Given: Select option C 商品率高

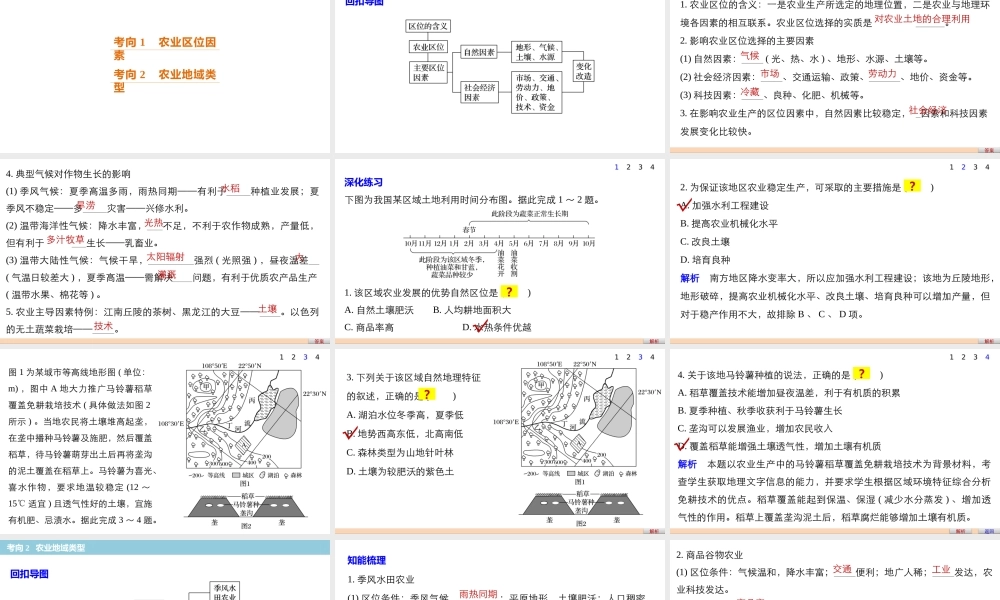Looking at the screenshot, I should point(369,327).
